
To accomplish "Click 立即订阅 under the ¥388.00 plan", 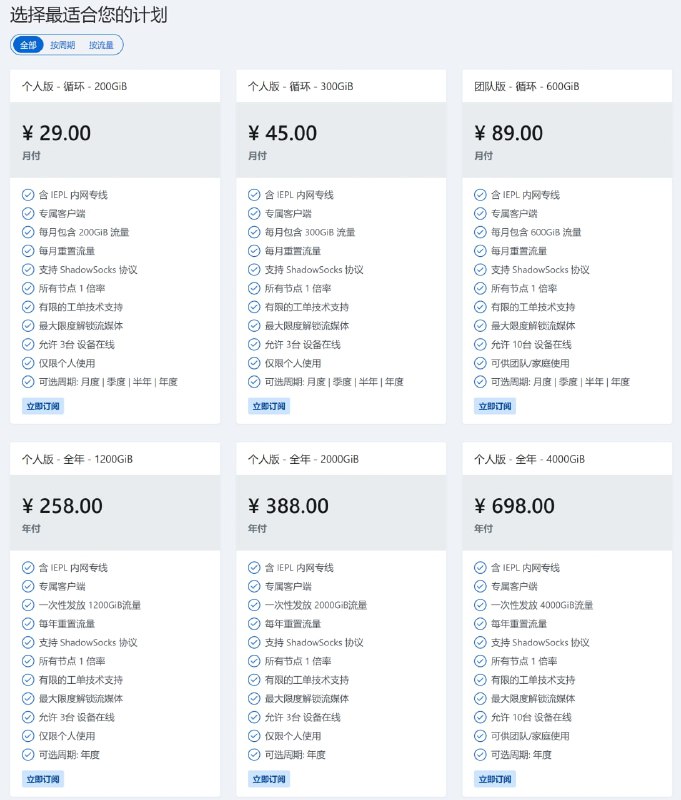I will click(x=269, y=779).
